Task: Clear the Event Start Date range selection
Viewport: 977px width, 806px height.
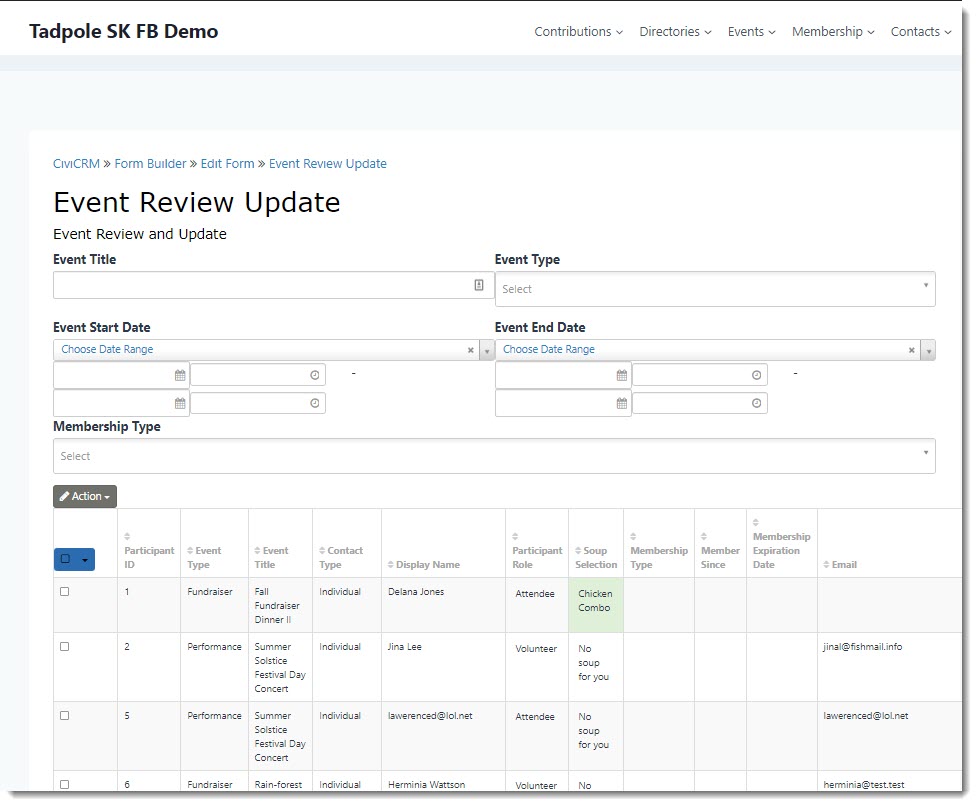Action: pos(470,351)
